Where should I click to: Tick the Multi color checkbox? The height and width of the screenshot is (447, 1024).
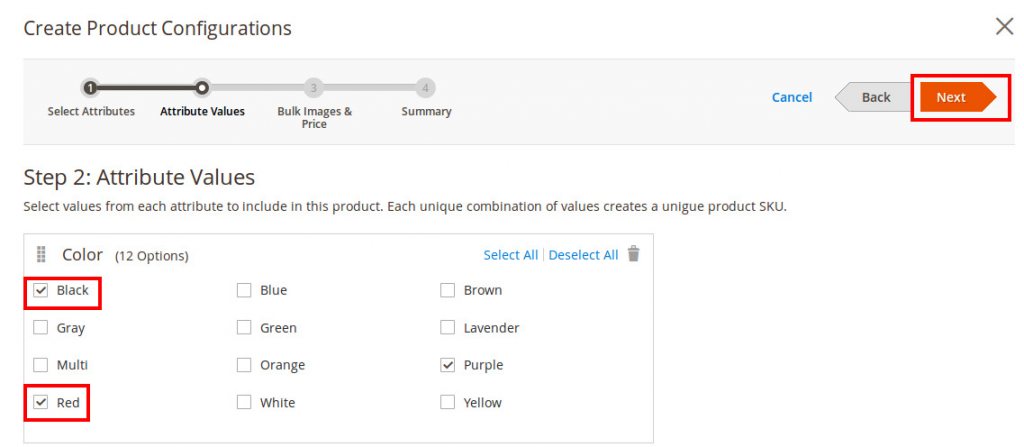tap(41, 365)
